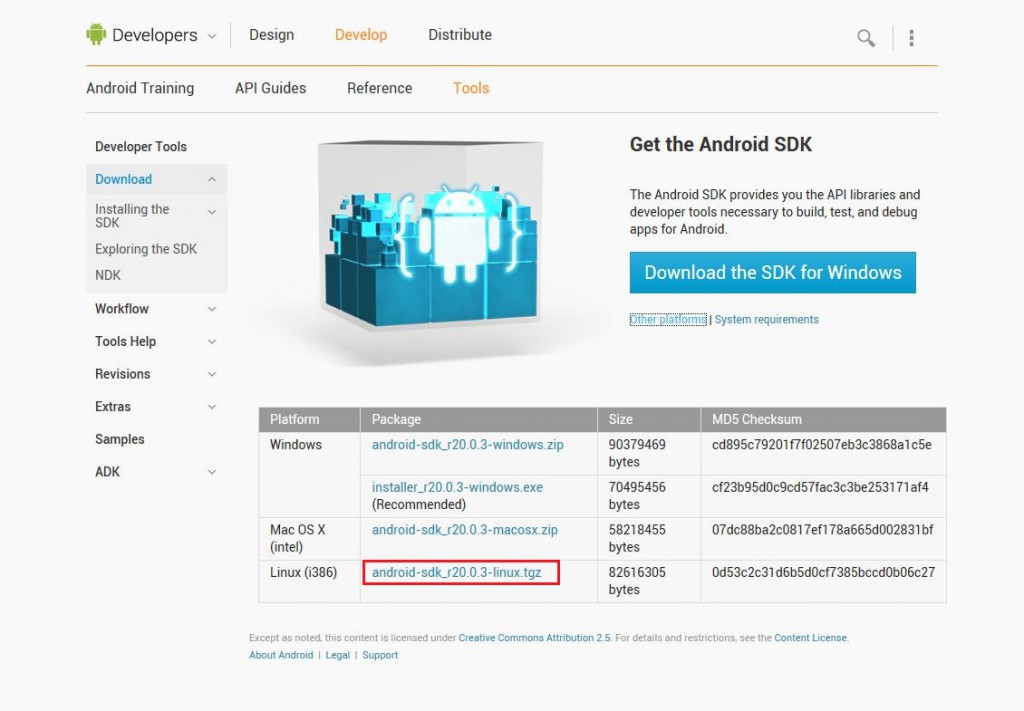This screenshot has height=711, width=1024.
Task: Open Workflow sidebar item
Action: point(122,309)
